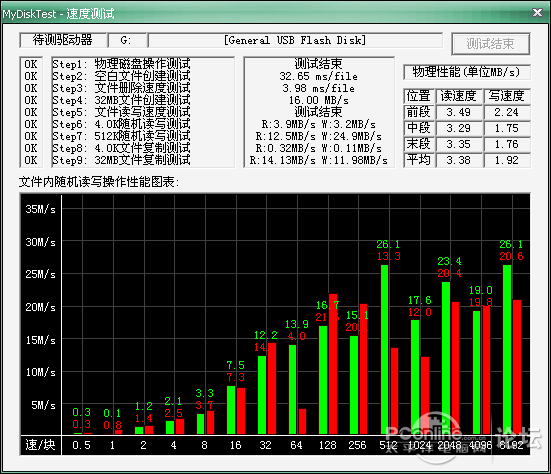Click the 前段 row label
Viewport: 551px width, 474px height.
(x=419, y=112)
